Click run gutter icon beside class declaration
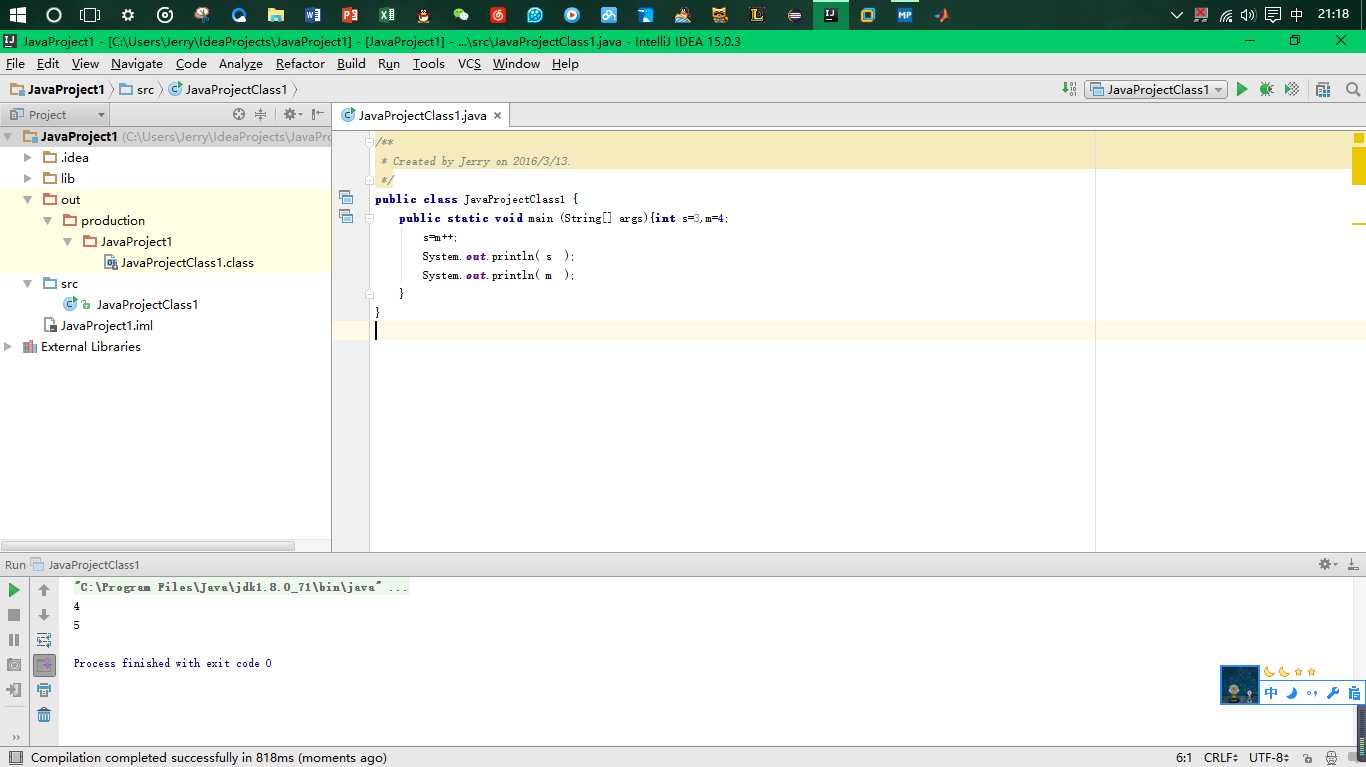This screenshot has height=767, width=1366. point(346,198)
